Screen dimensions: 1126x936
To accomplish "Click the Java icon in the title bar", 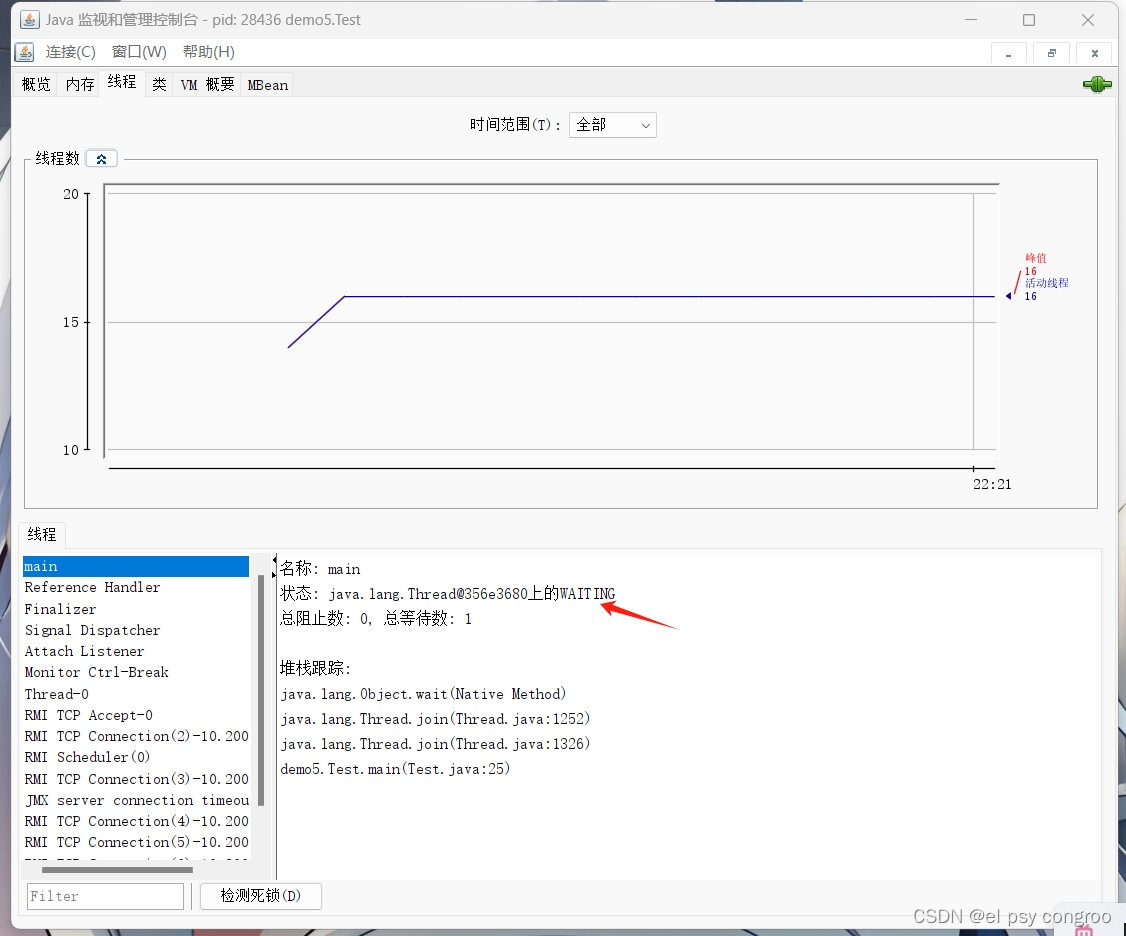I will (29, 19).
